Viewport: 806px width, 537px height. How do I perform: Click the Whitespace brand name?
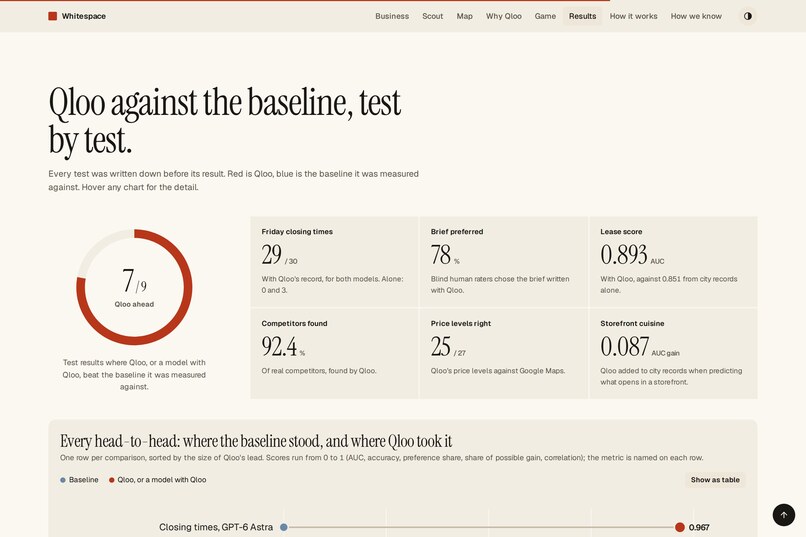[84, 16]
